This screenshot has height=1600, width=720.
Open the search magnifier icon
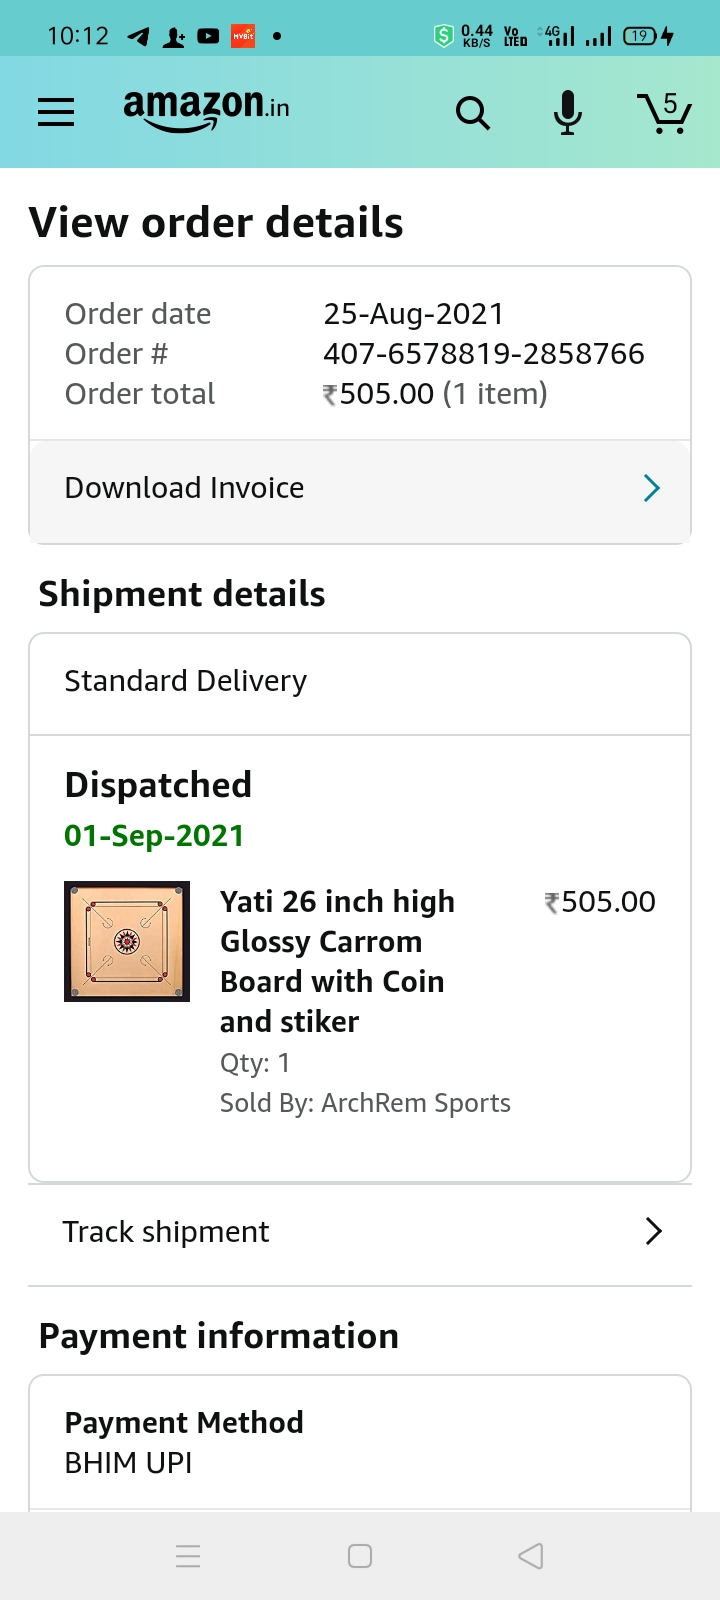pos(472,113)
